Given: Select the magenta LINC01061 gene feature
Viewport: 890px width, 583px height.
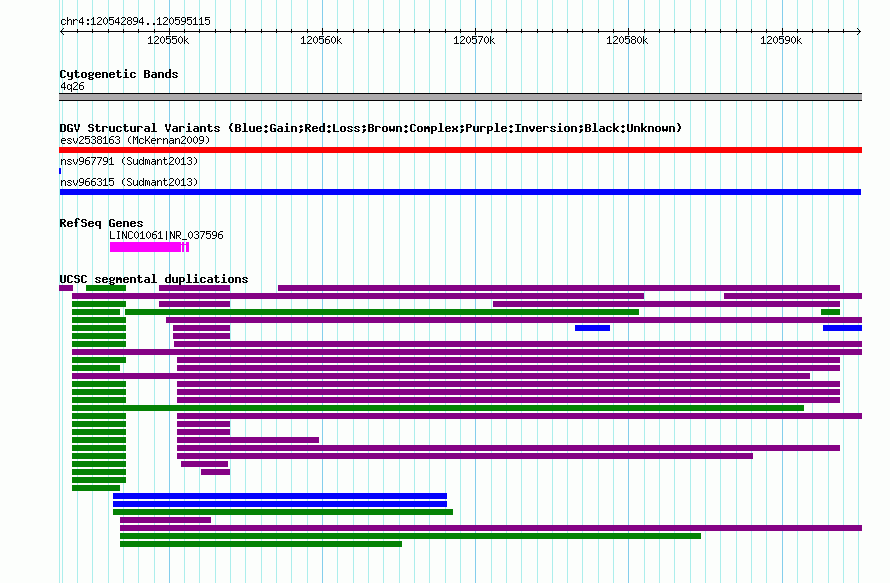Looking at the screenshot, I should 149,247.
